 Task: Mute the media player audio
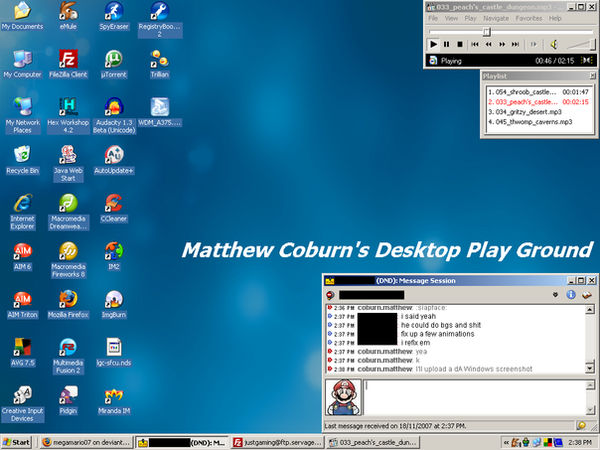553,45
